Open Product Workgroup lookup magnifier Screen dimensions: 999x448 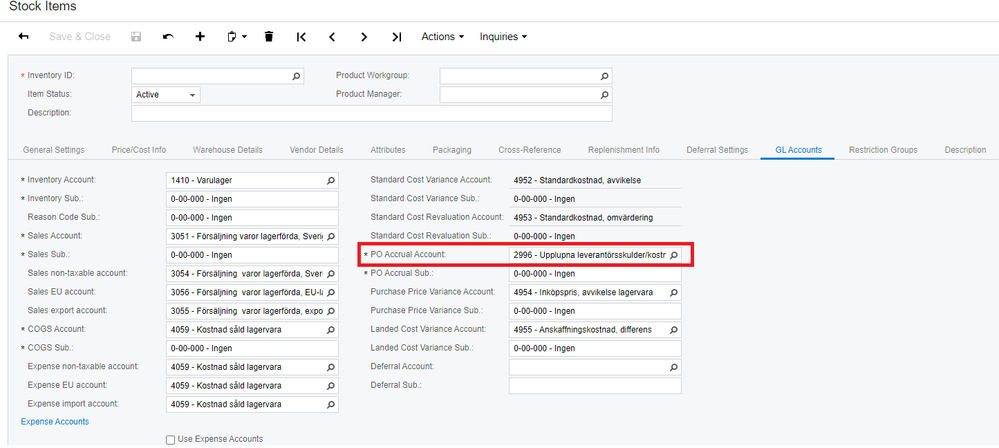605,76
